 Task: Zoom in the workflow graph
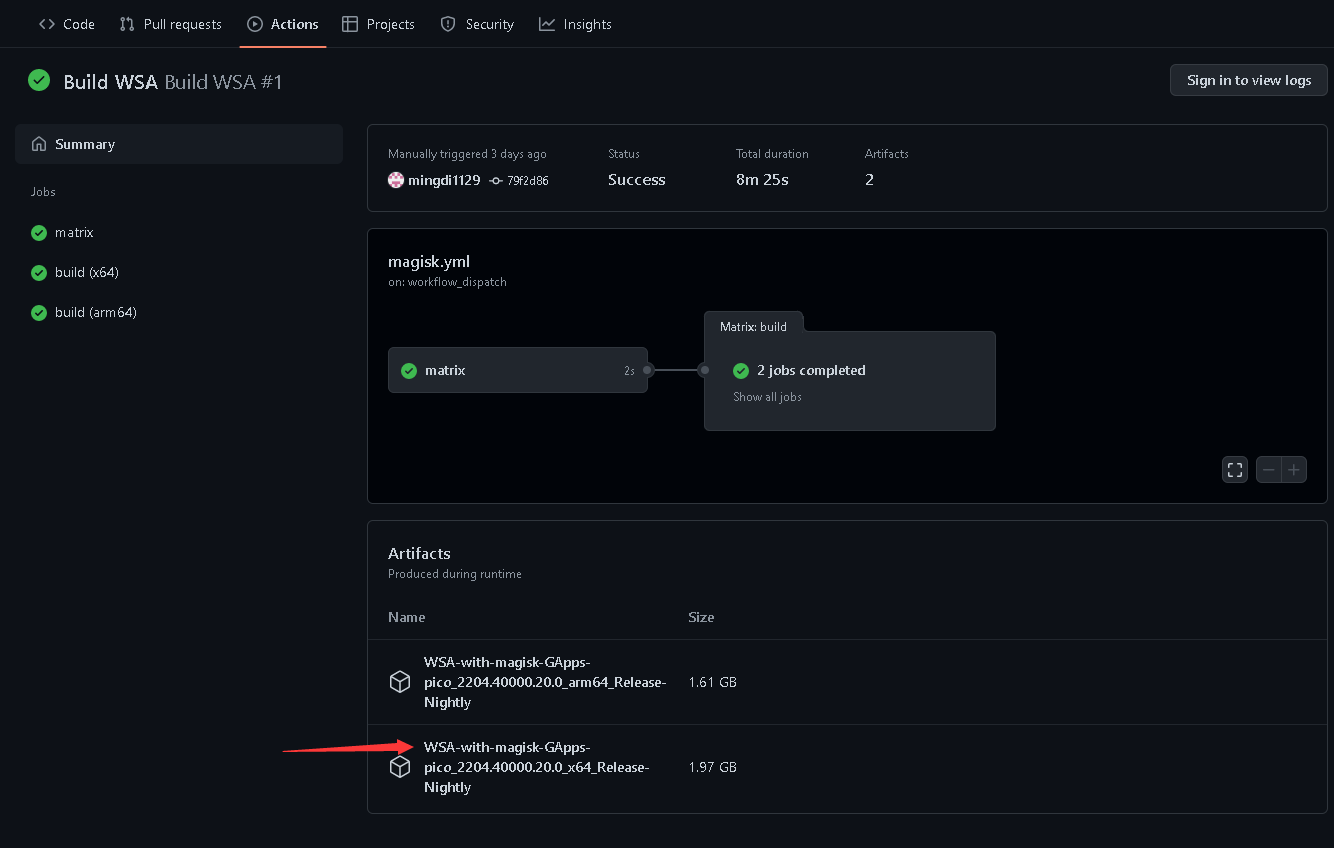(x=1294, y=469)
